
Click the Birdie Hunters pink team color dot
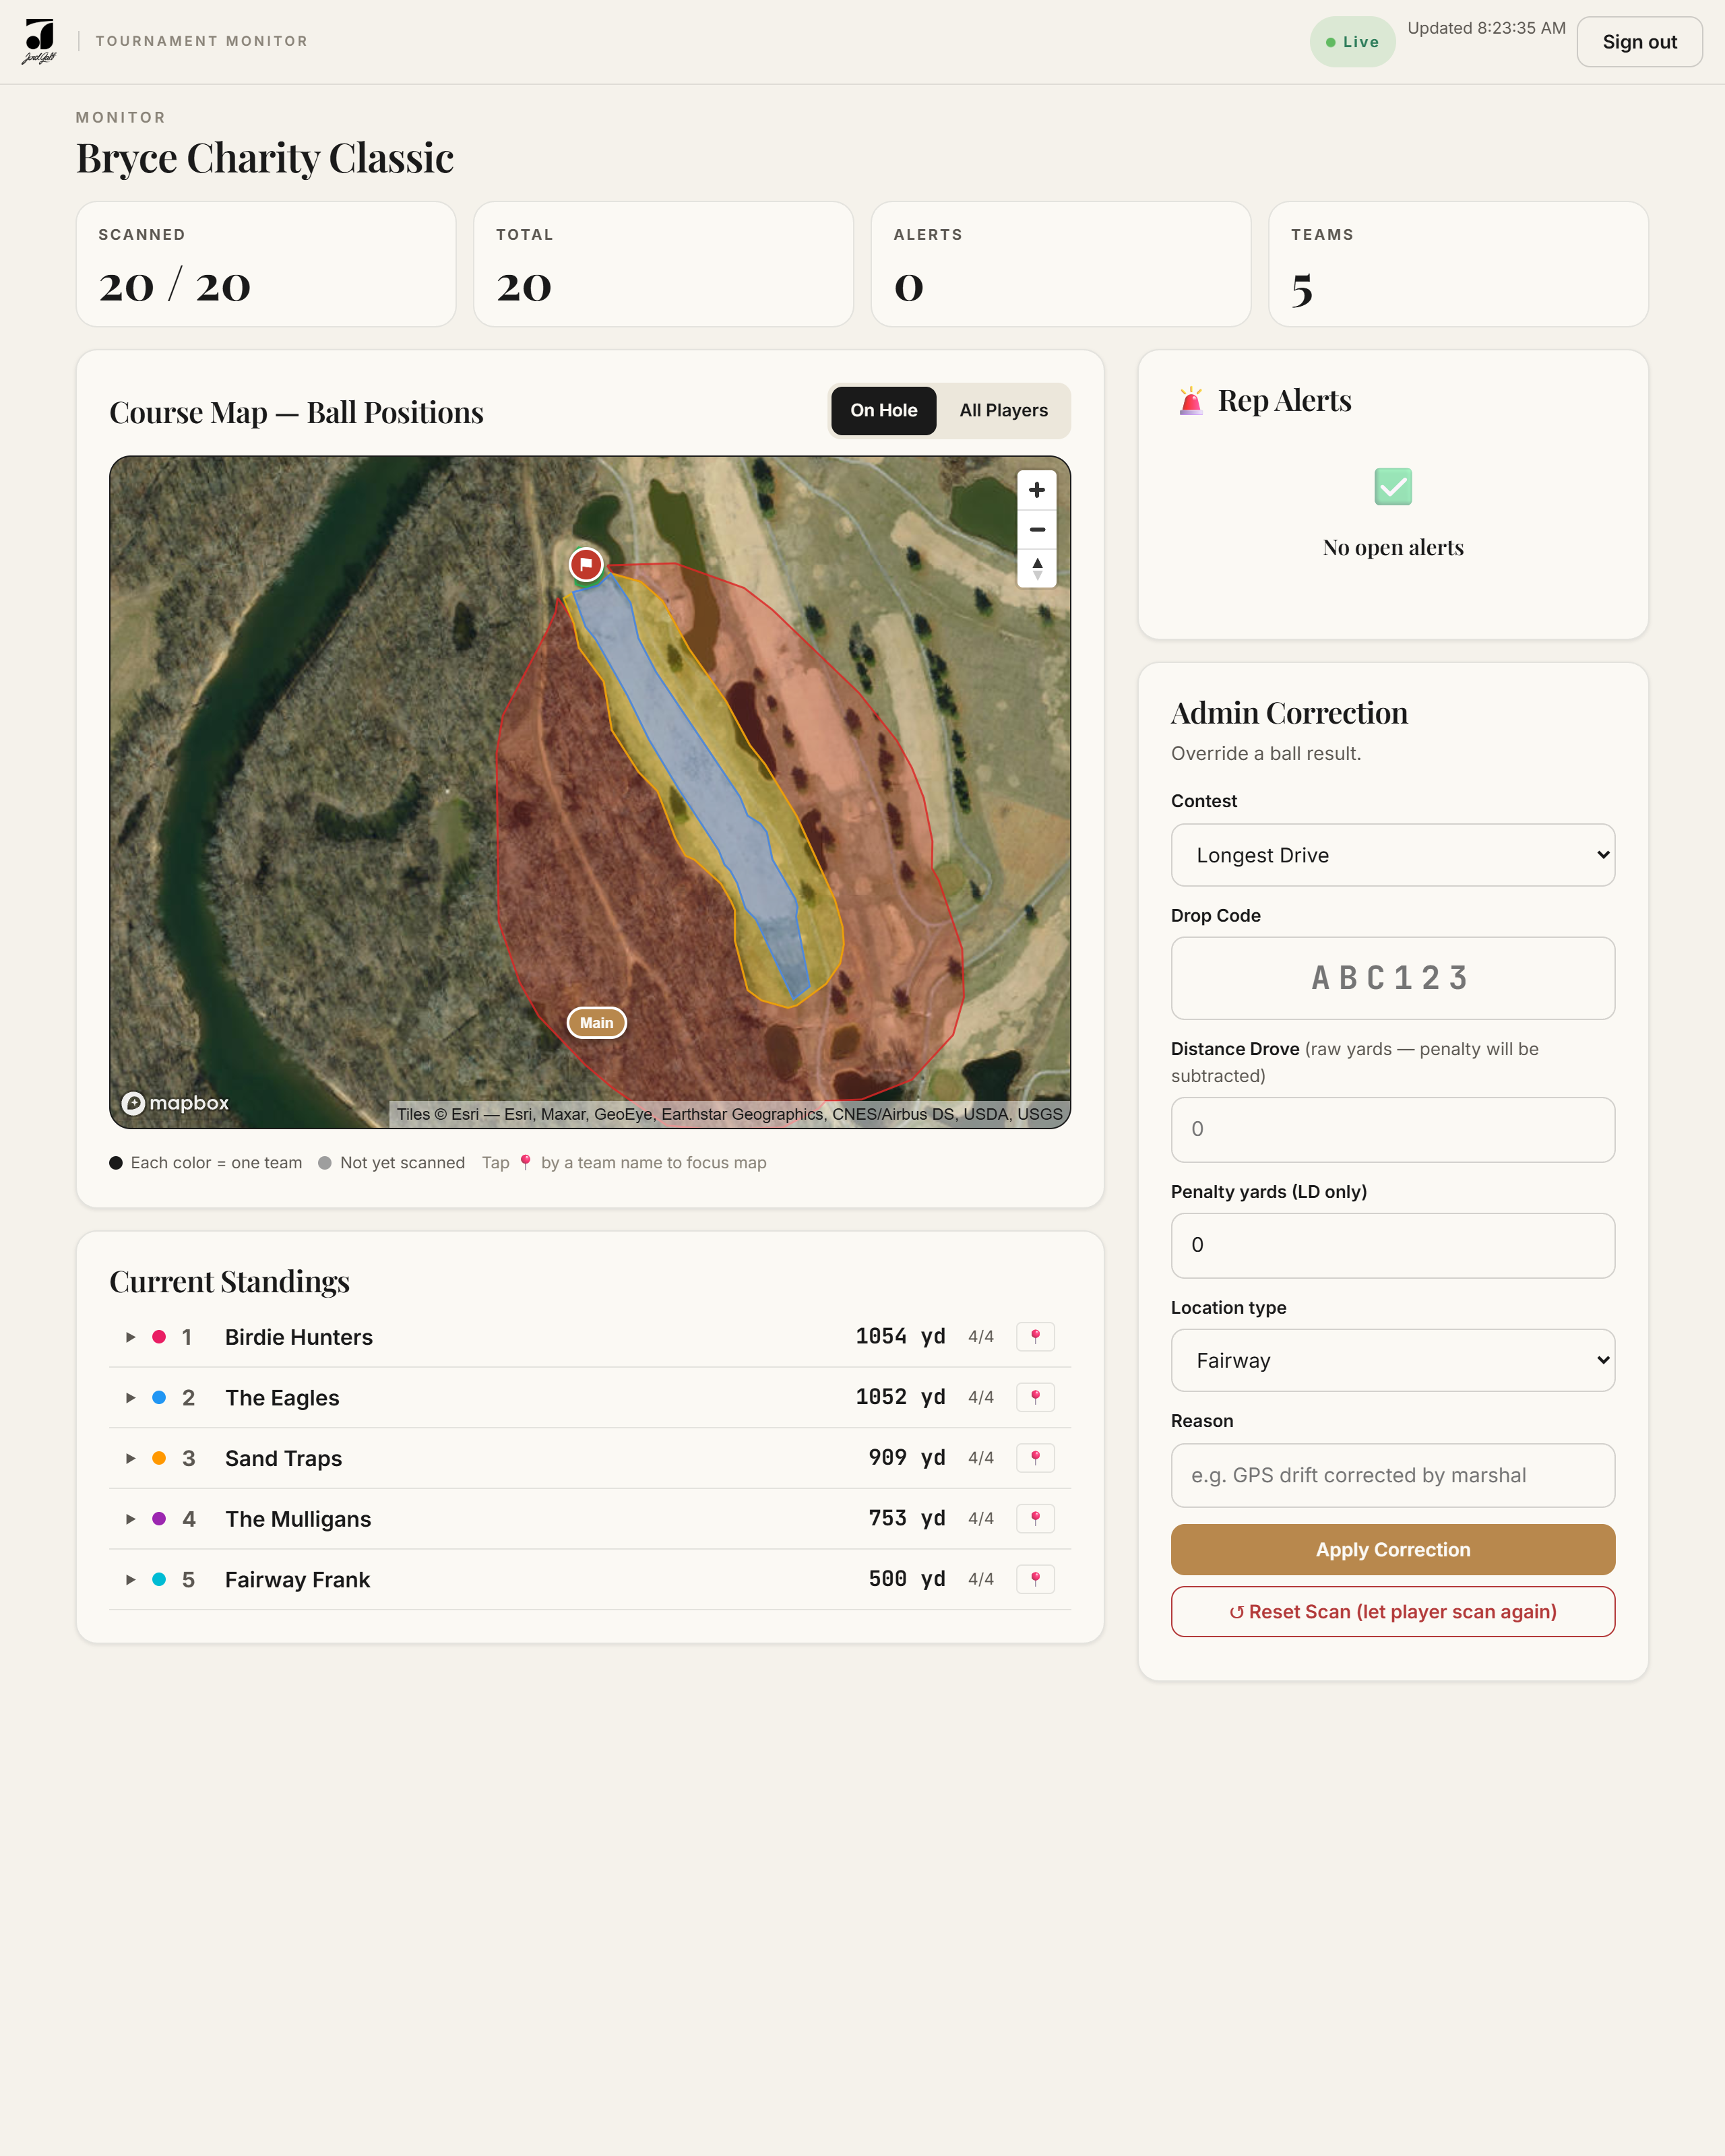pyautogui.click(x=159, y=1337)
